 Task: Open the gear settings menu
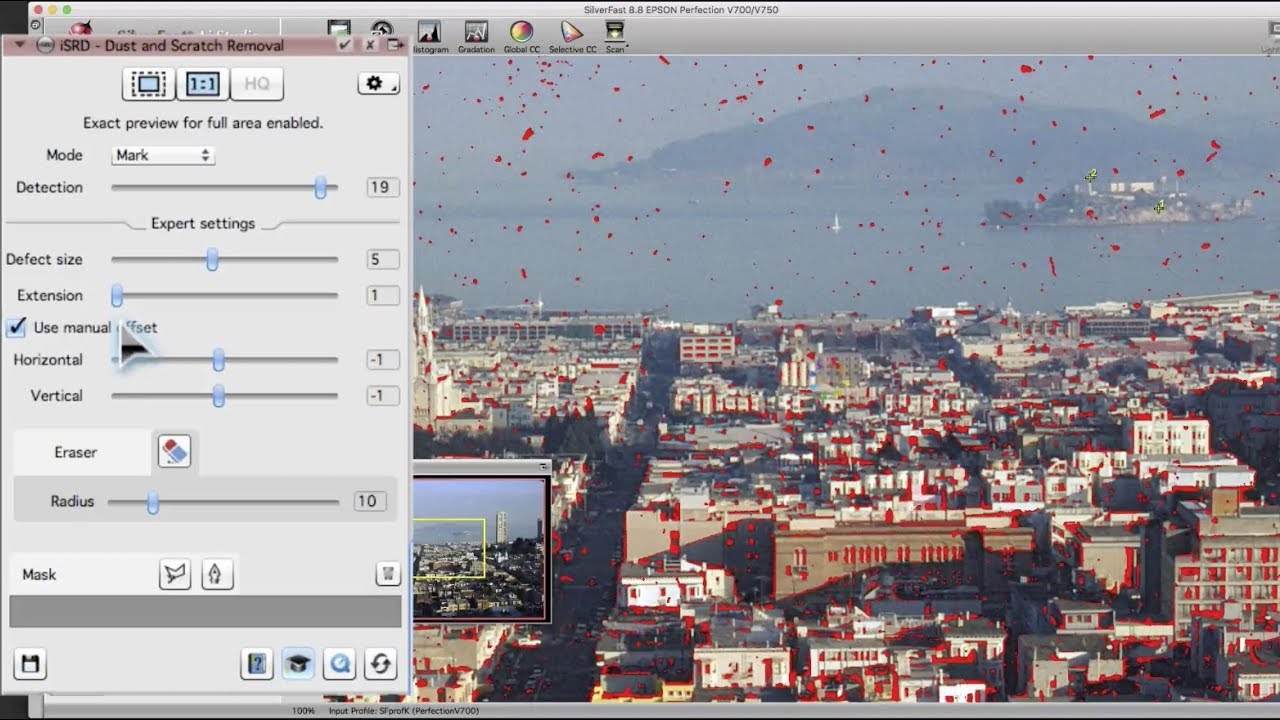coord(378,84)
